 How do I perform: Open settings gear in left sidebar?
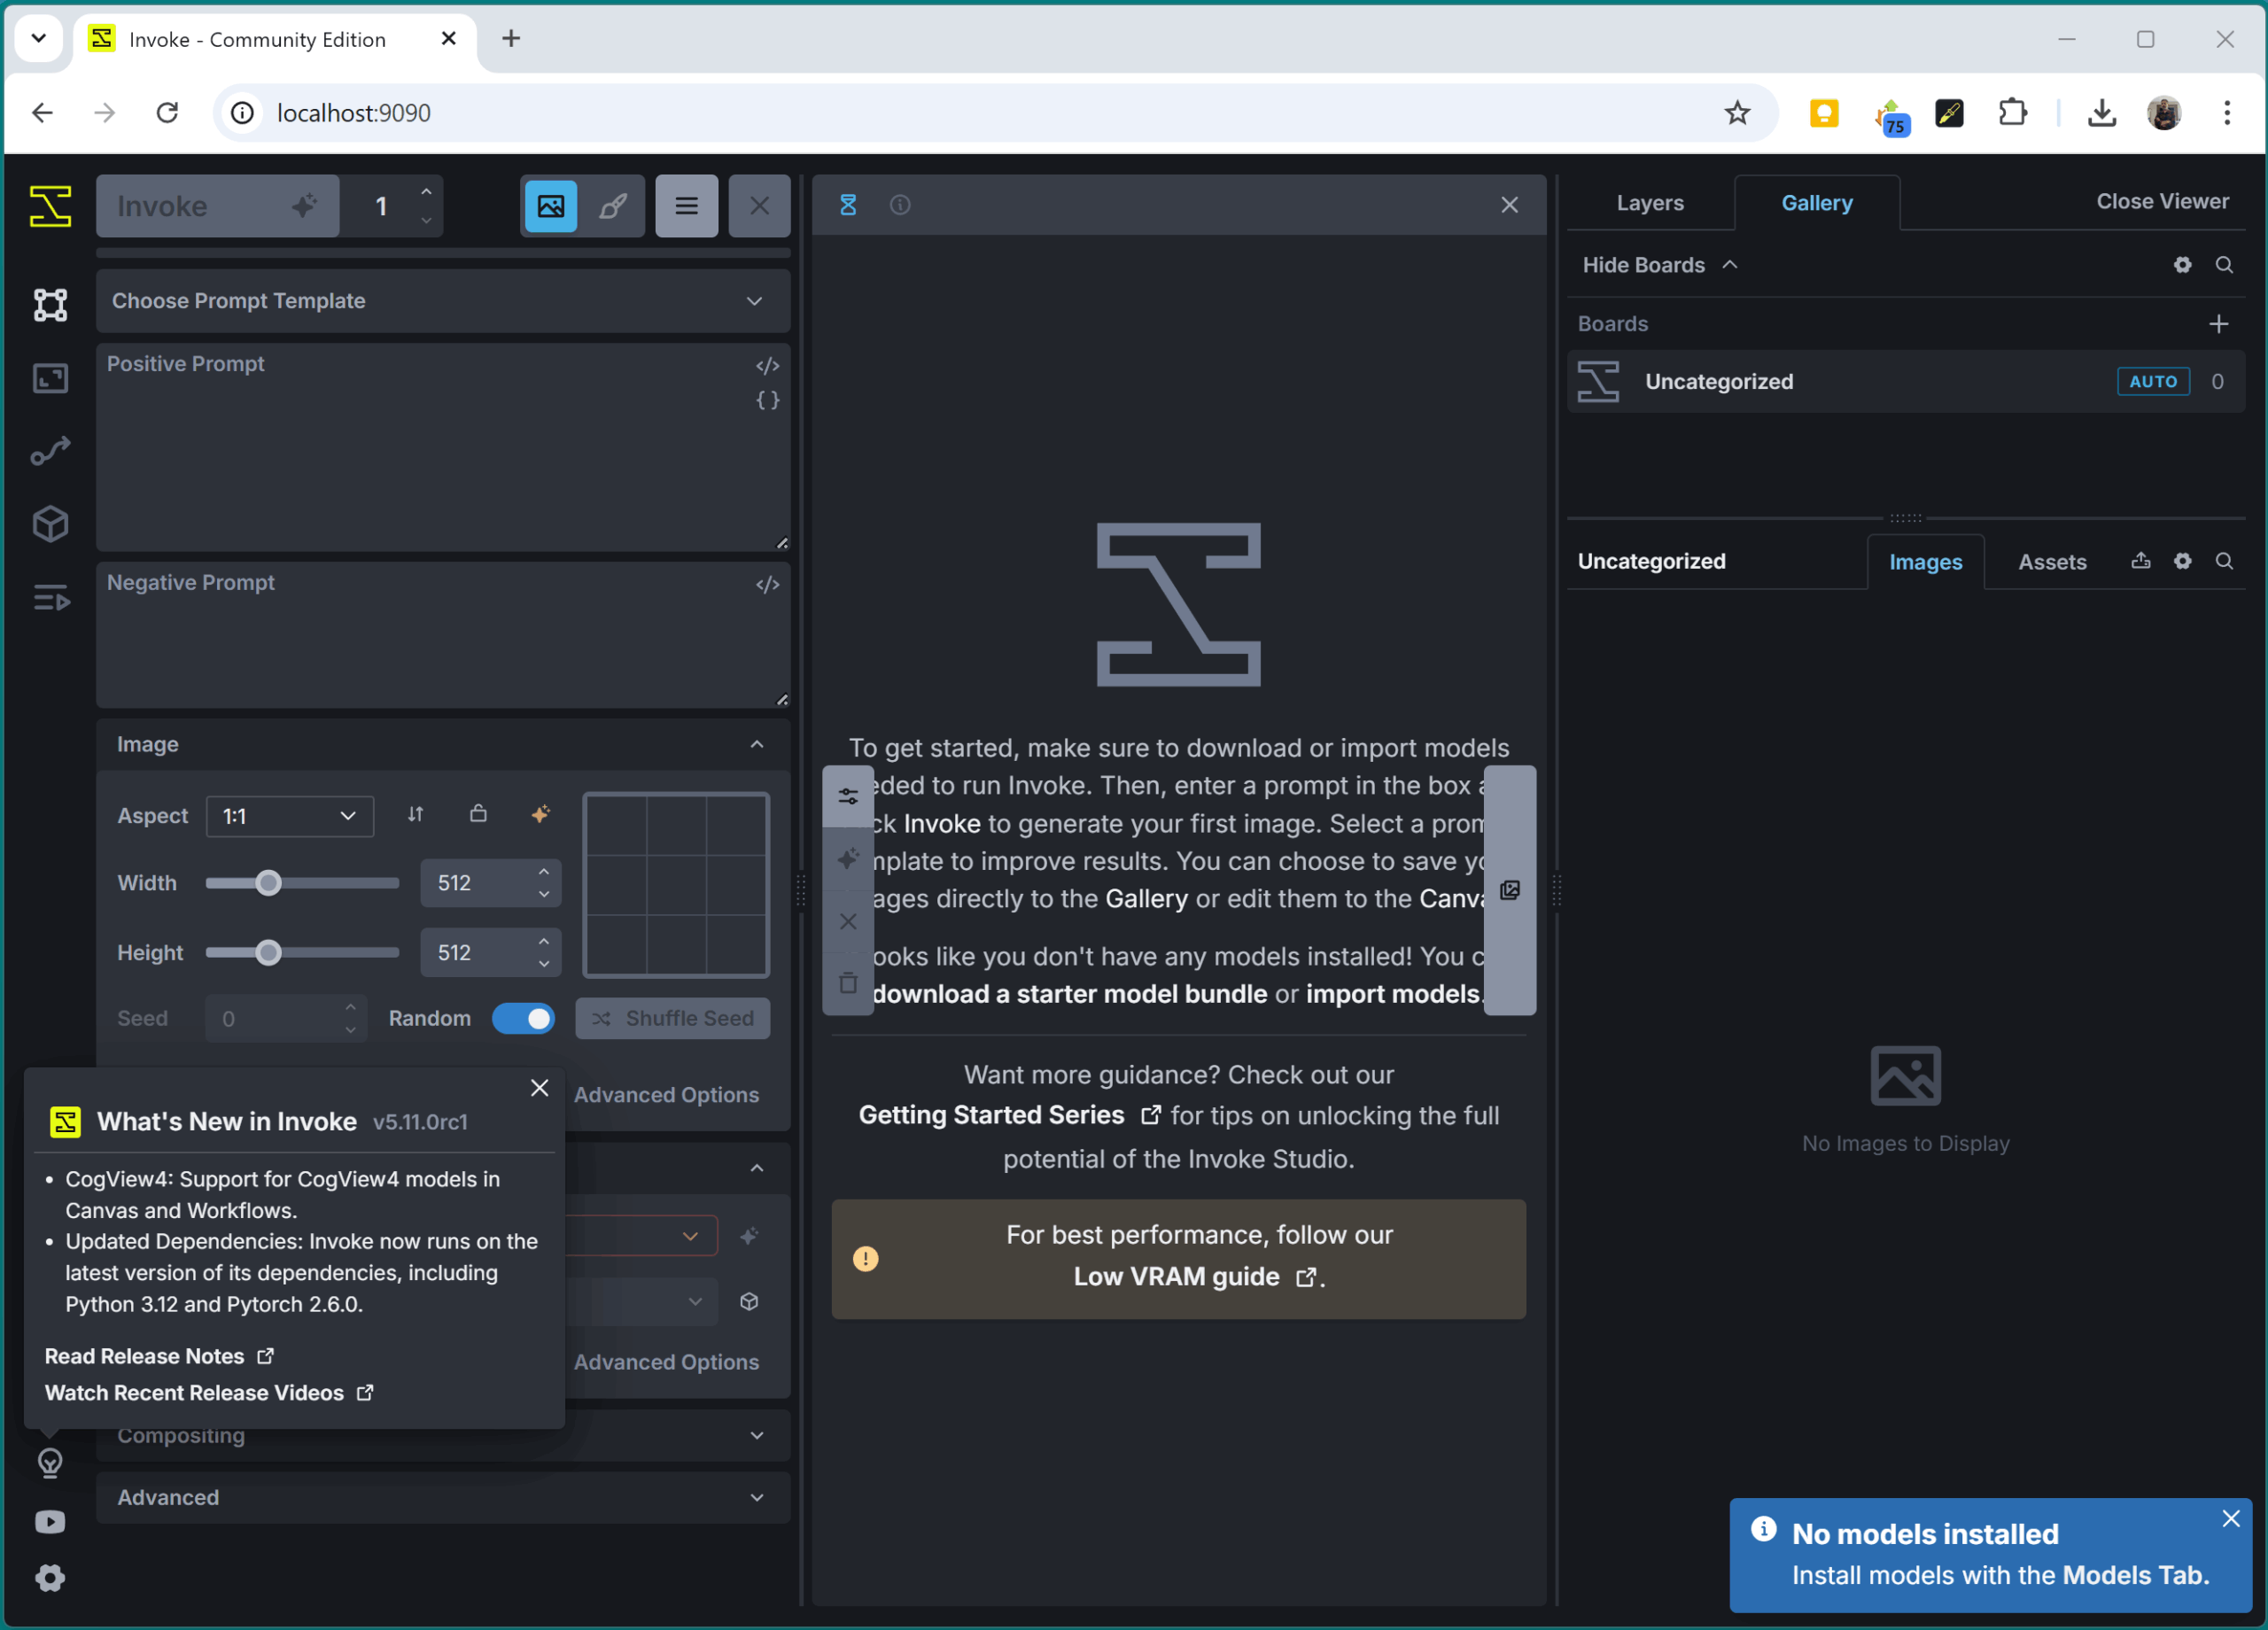50,1578
